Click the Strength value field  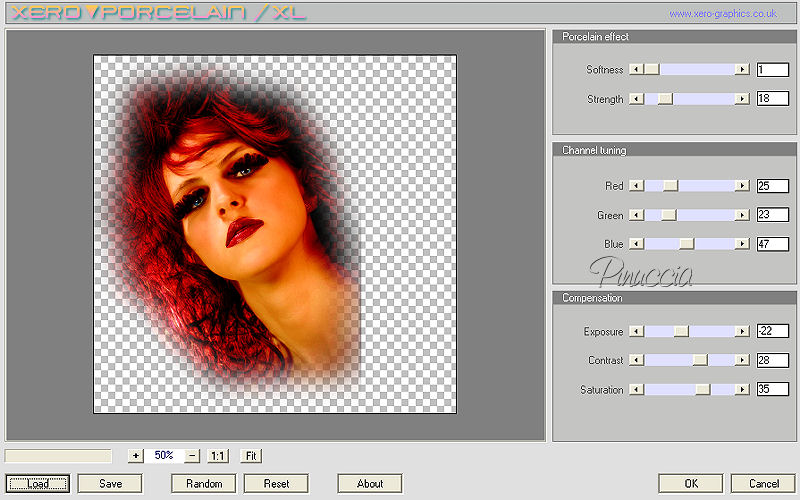[772, 98]
